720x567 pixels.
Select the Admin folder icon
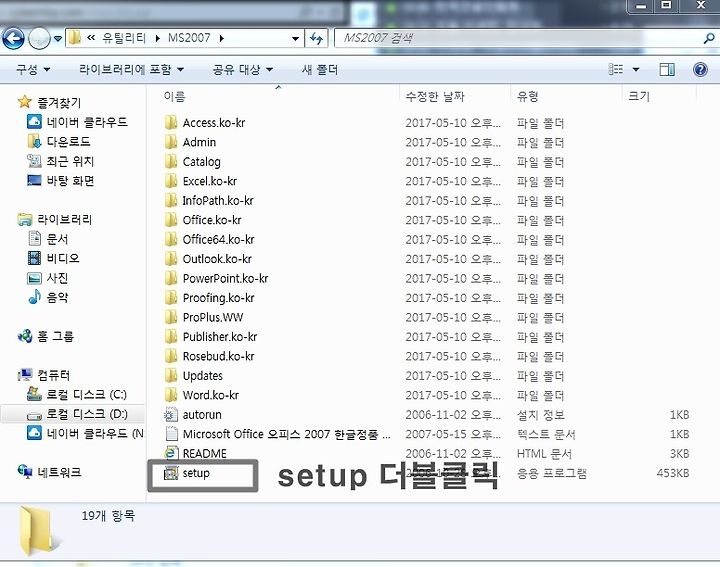tap(171, 142)
